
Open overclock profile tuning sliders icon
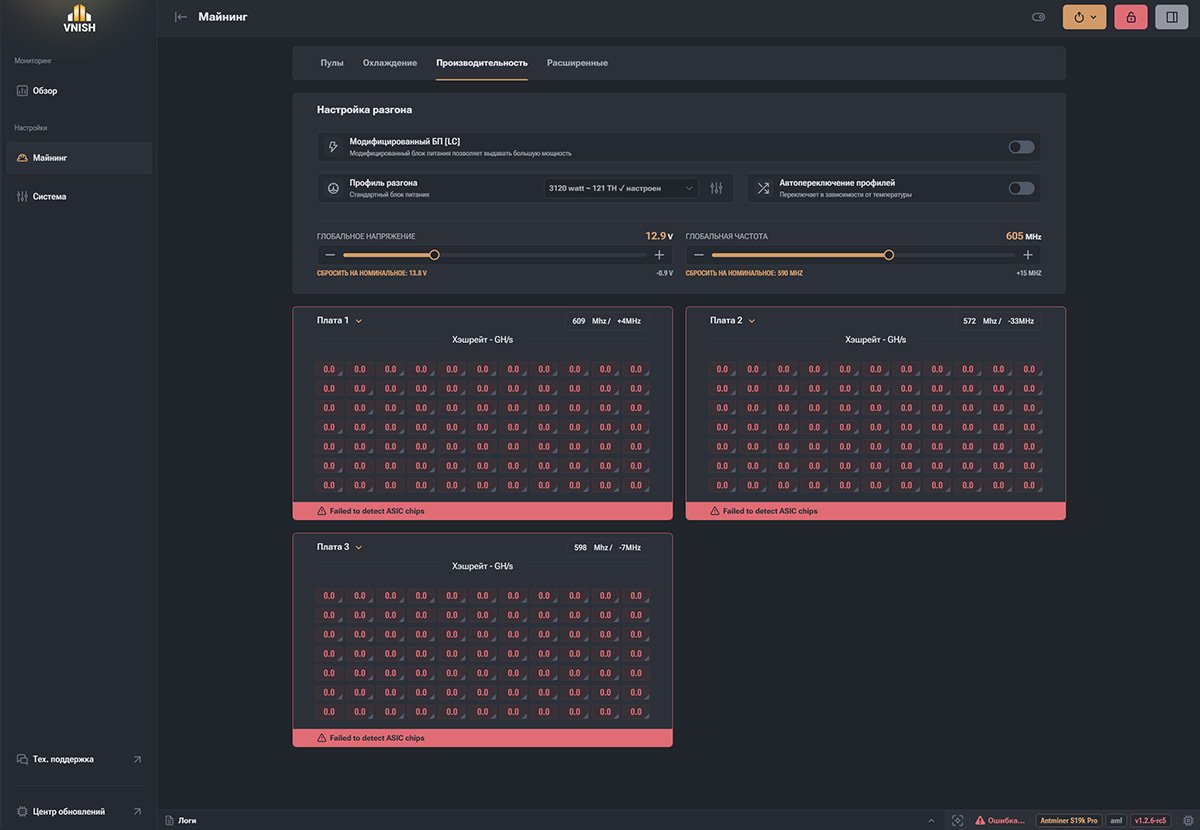tap(716, 188)
